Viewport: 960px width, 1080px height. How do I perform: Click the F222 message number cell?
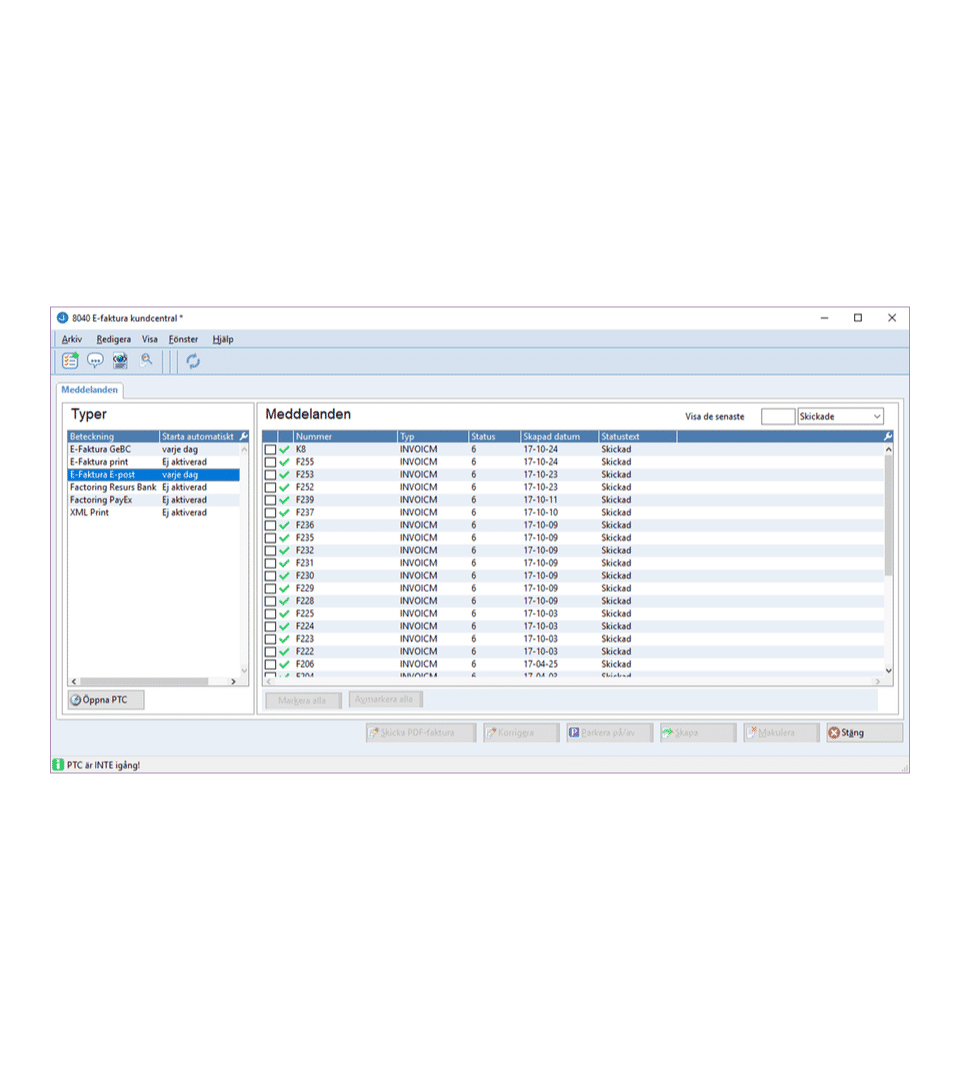(x=305, y=652)
